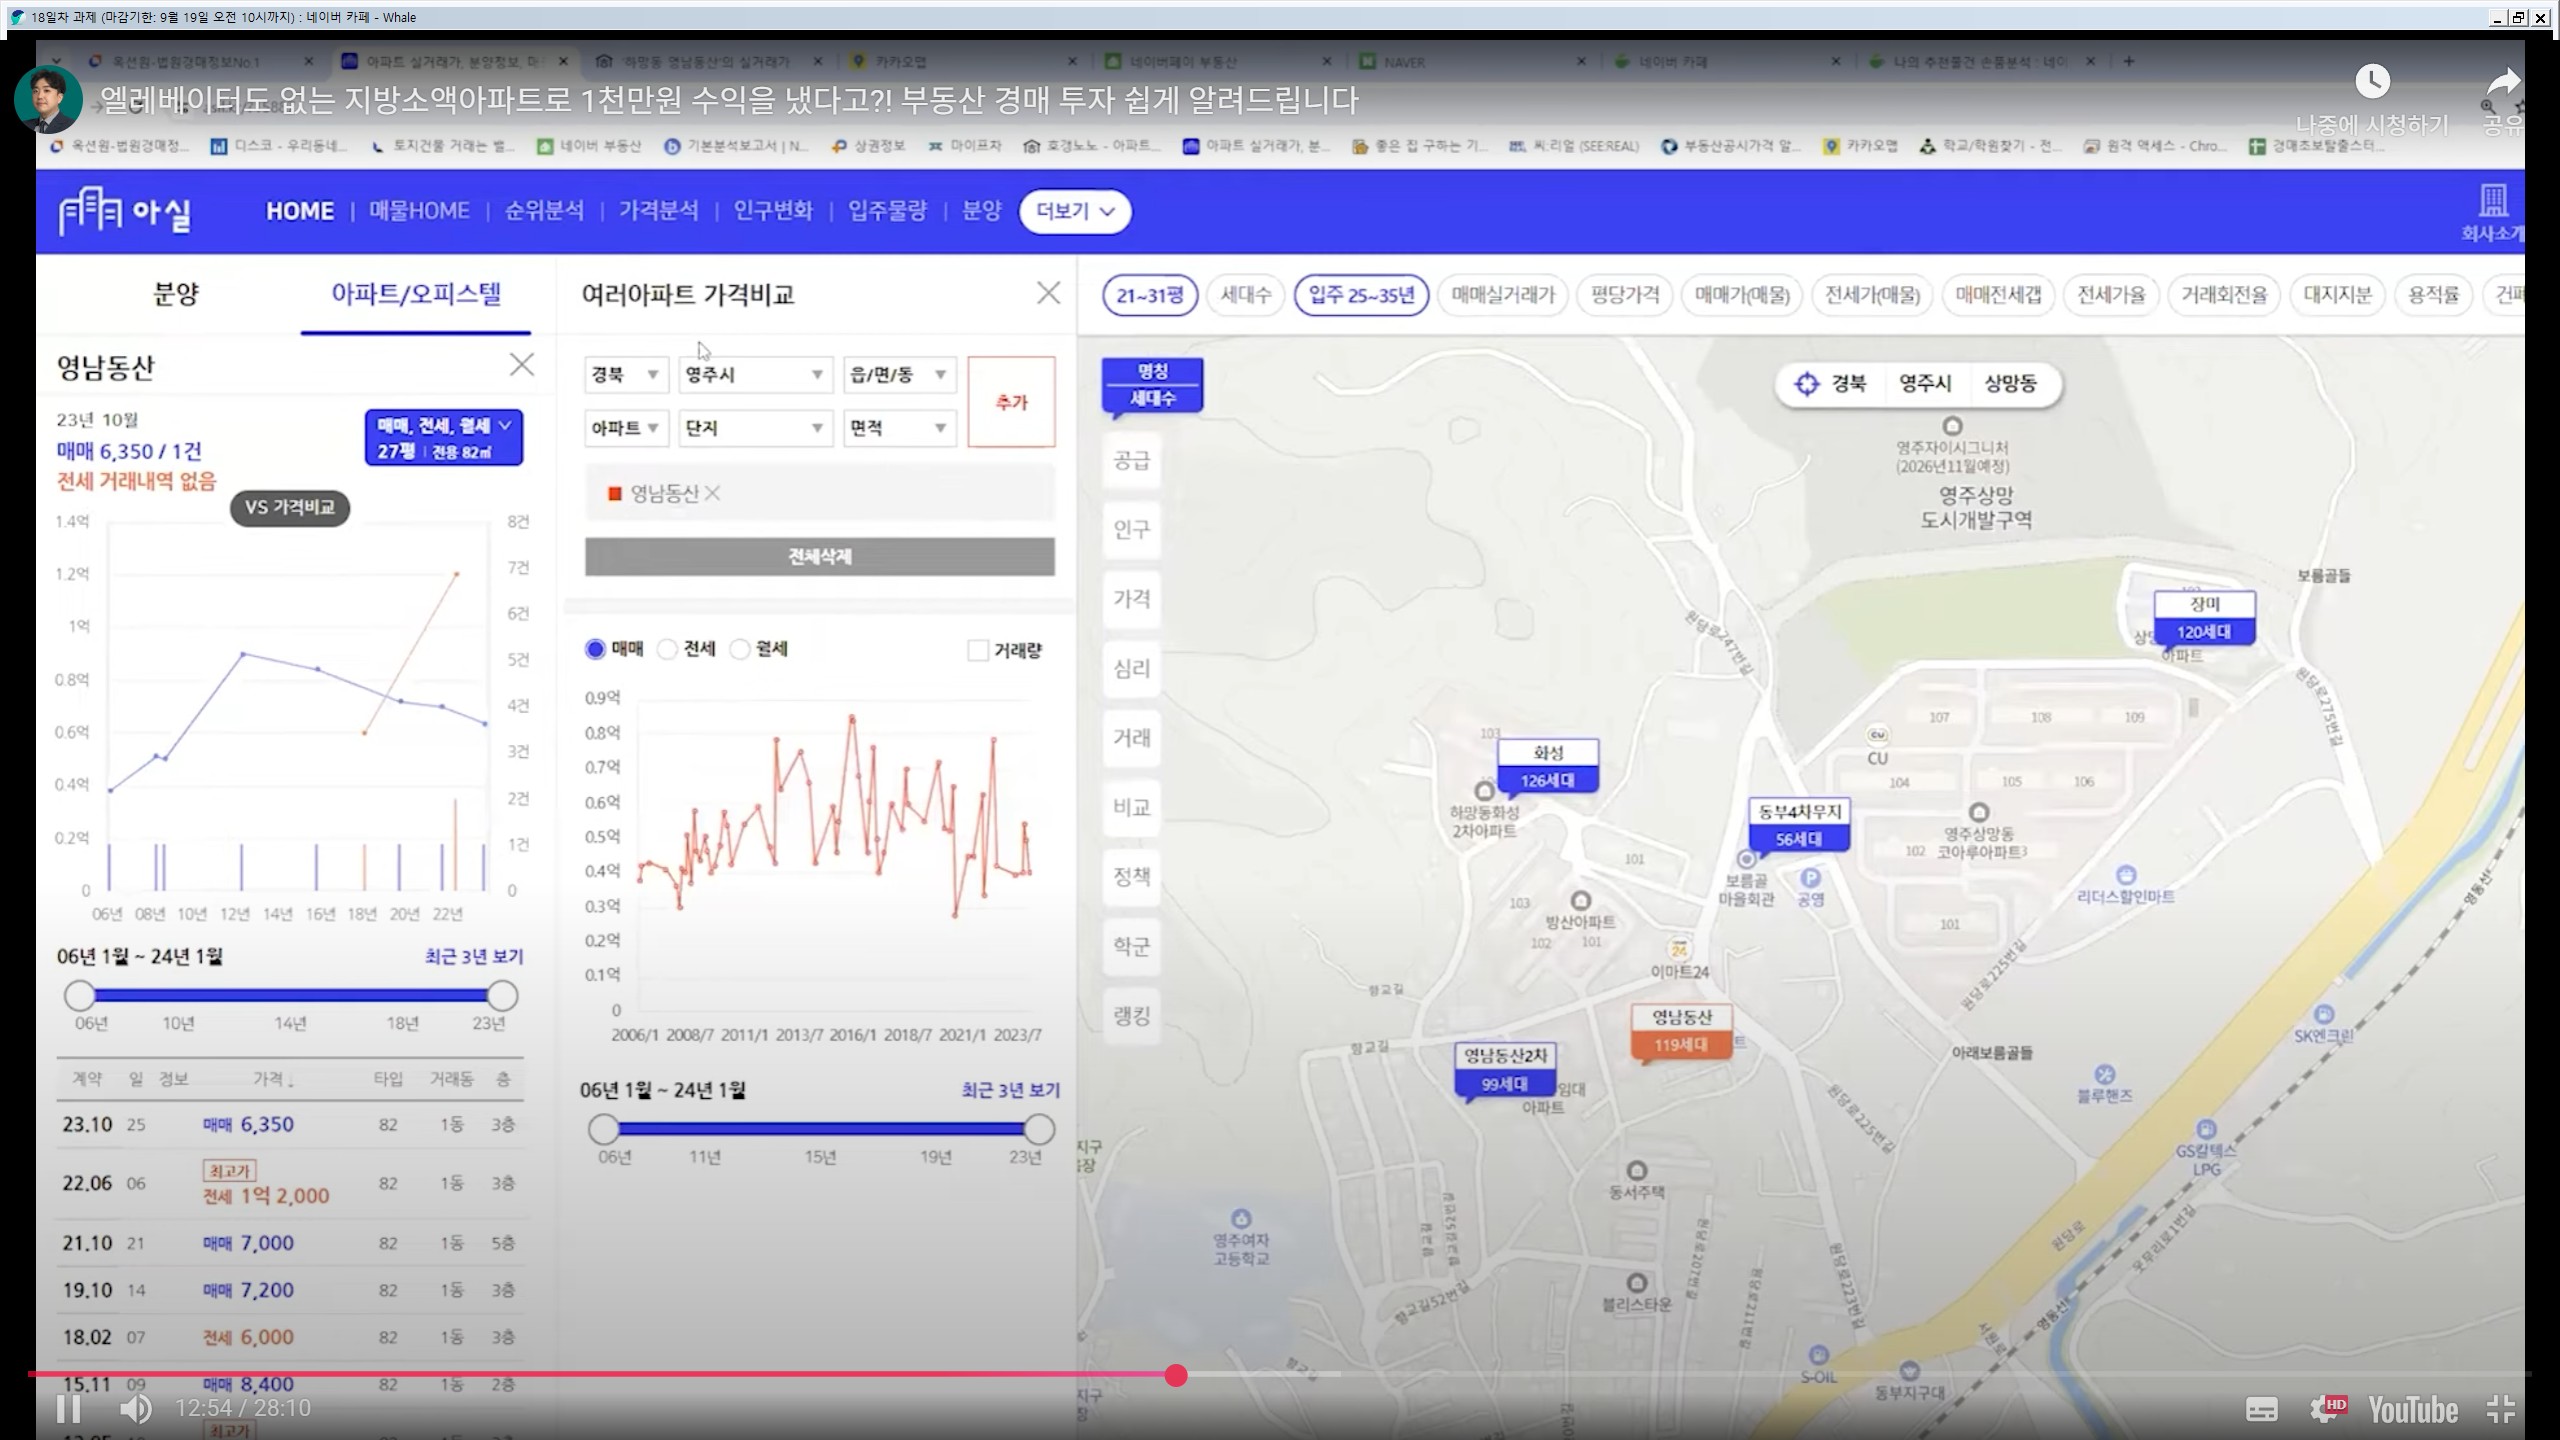Pause the YouTube video

point(68,1409)
